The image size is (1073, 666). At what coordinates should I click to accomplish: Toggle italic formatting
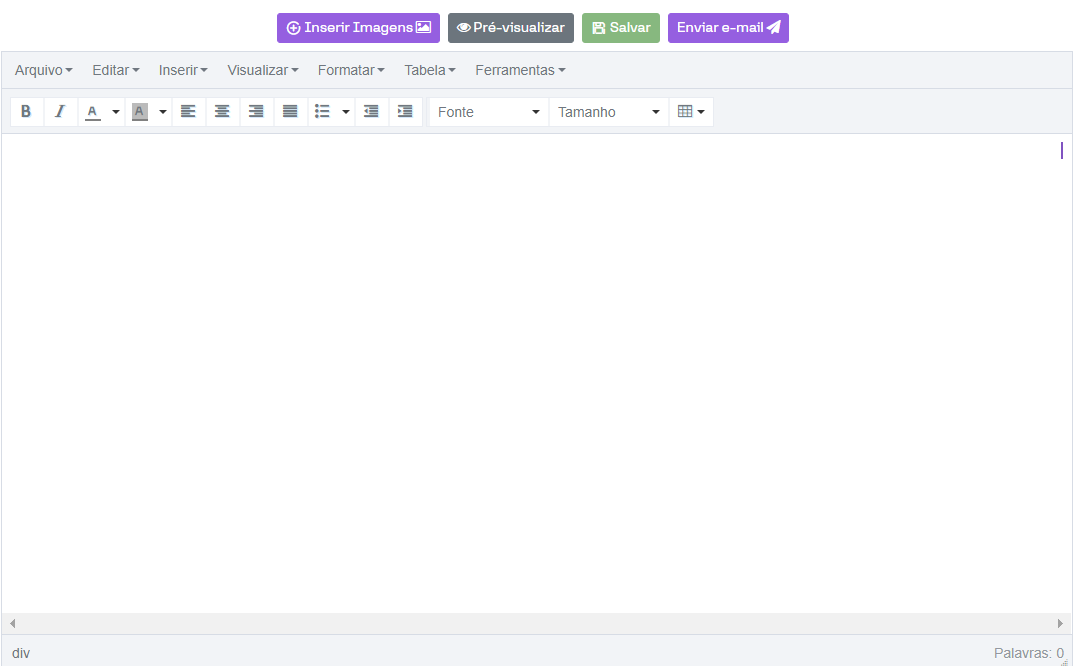[x=60, y=112]
